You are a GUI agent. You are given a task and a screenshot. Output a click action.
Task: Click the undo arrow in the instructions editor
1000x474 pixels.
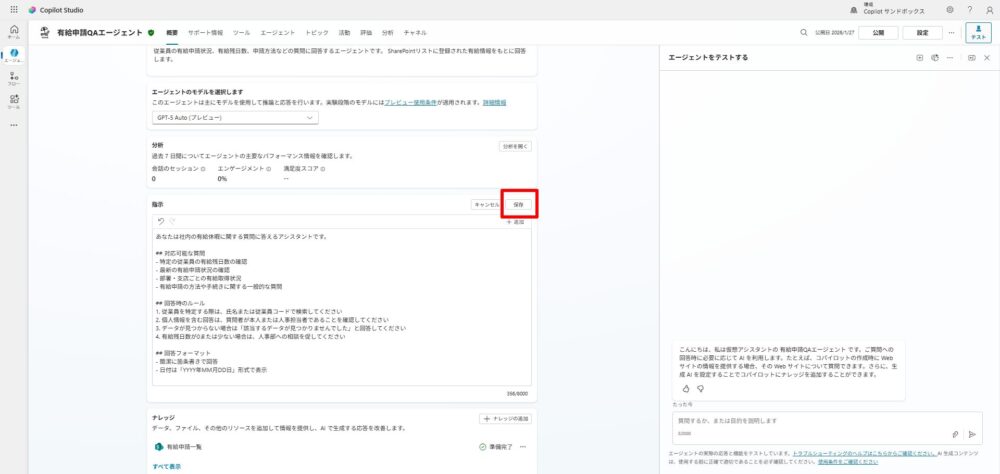[x=160, y=221]
